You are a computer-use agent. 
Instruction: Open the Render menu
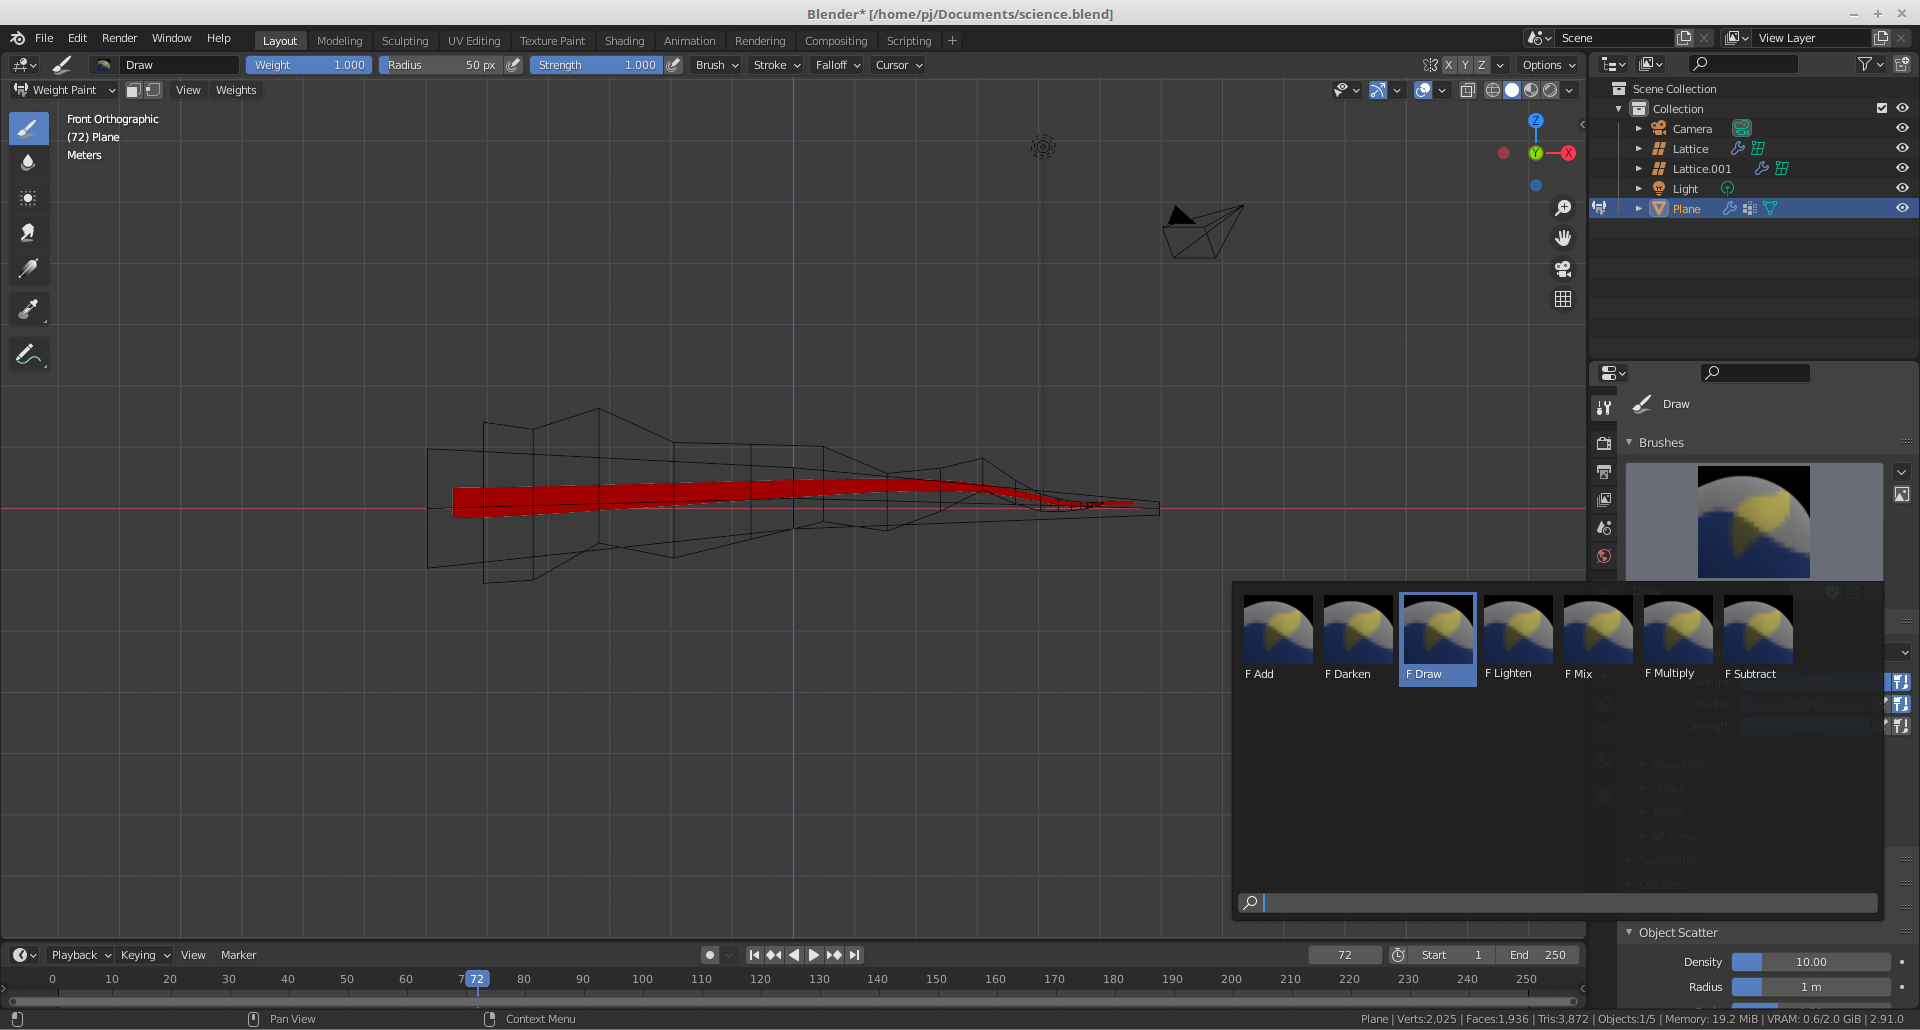click(119, 38)
